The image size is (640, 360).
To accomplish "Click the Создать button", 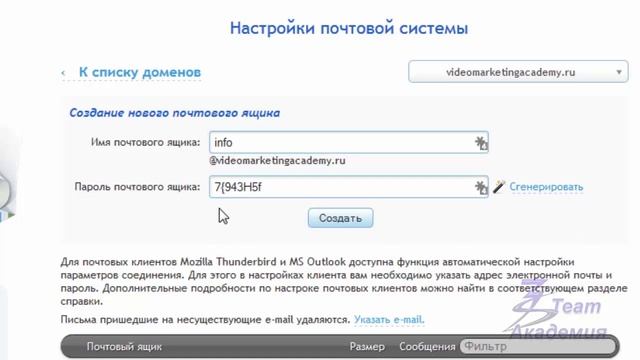I will (340, 218).
